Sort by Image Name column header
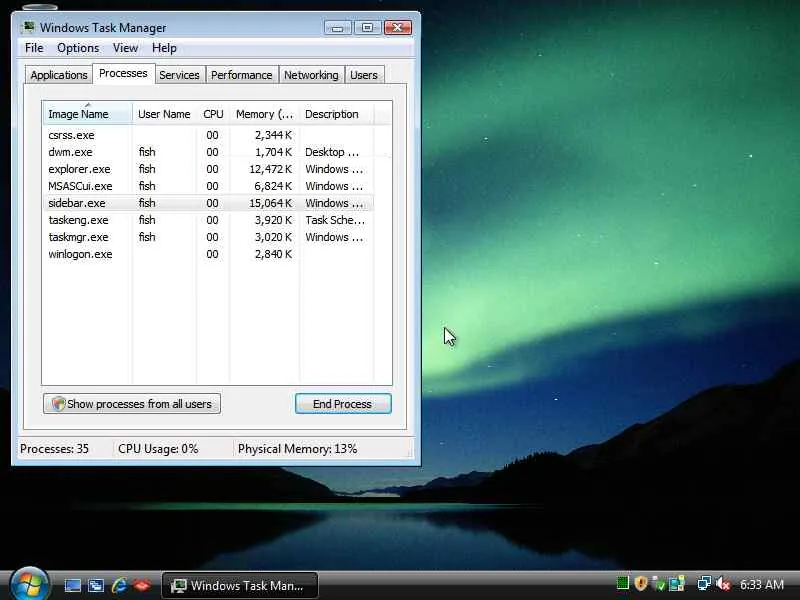Image resolution: width=800 pixels, height=600 pixels. [x=87, y=114]
